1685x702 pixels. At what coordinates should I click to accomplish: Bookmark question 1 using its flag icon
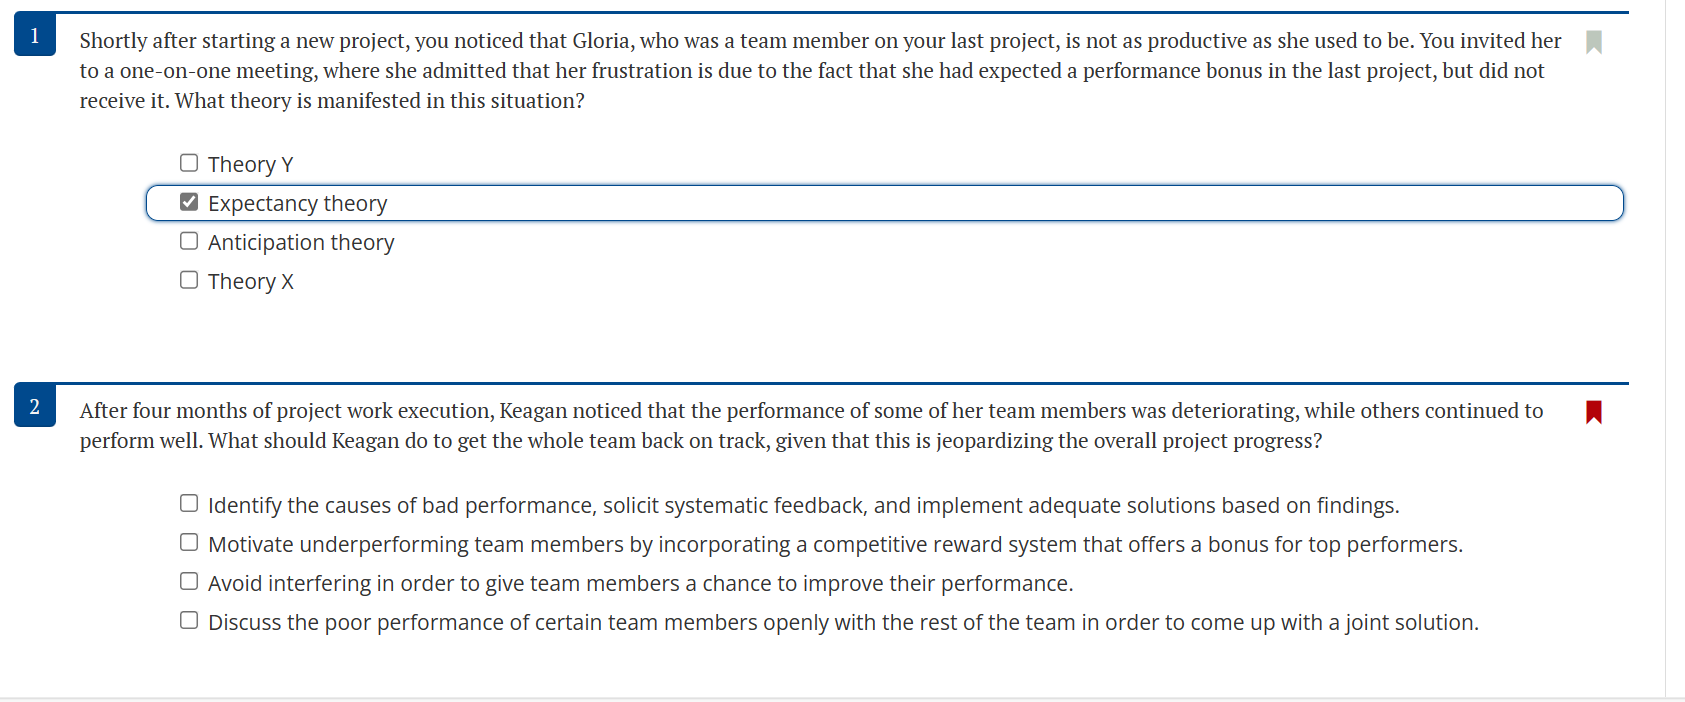[1595, 42]
